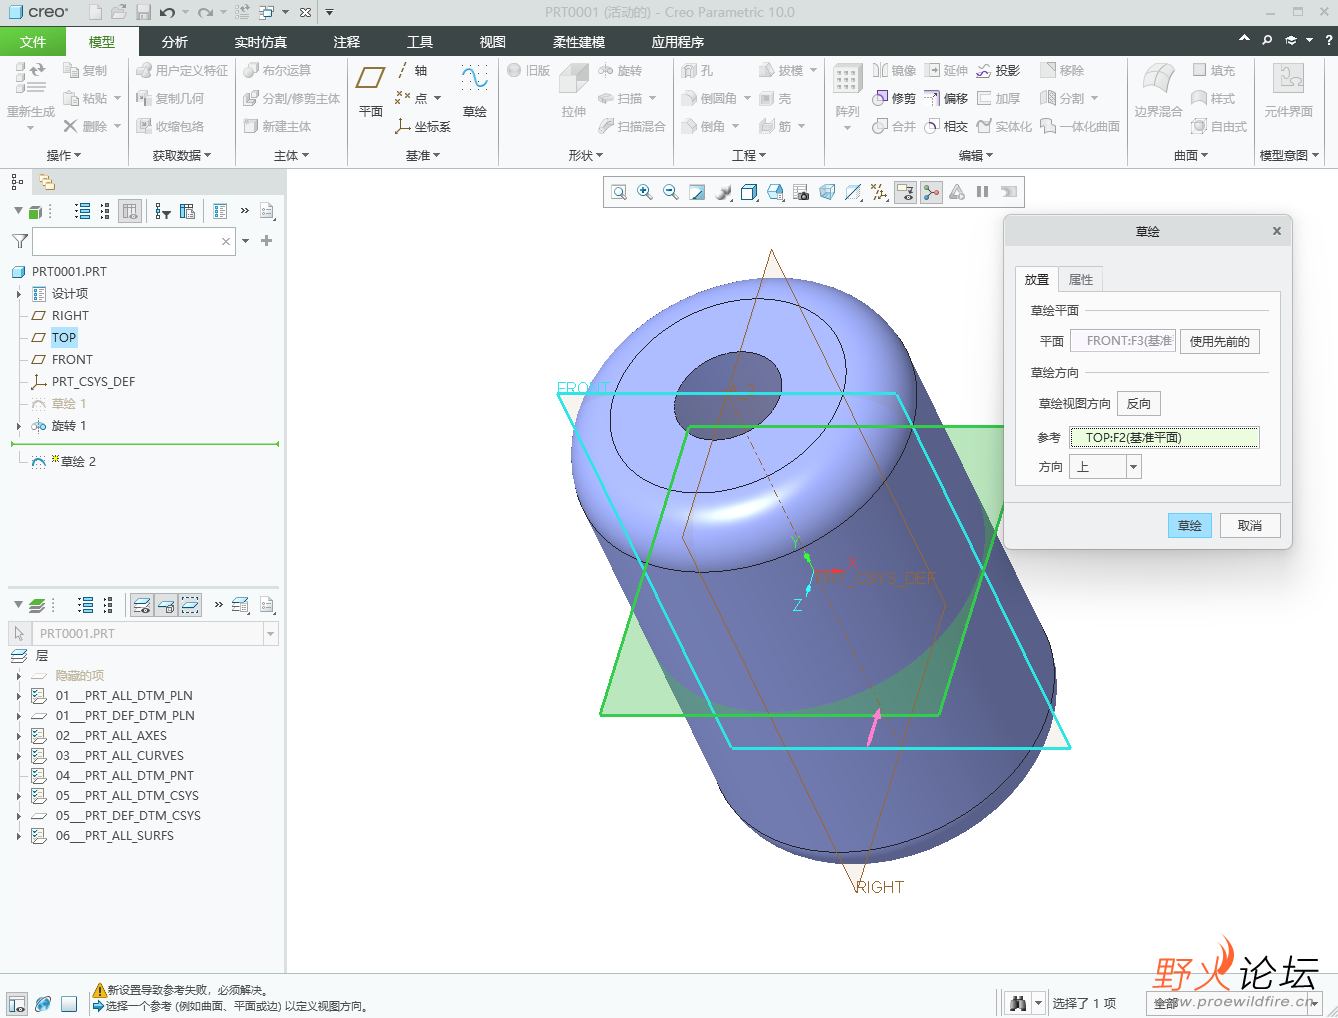Click the Reference (参考) collector field
The height and width of the screenshot is (1018, 1338).
pos(1165,438)
